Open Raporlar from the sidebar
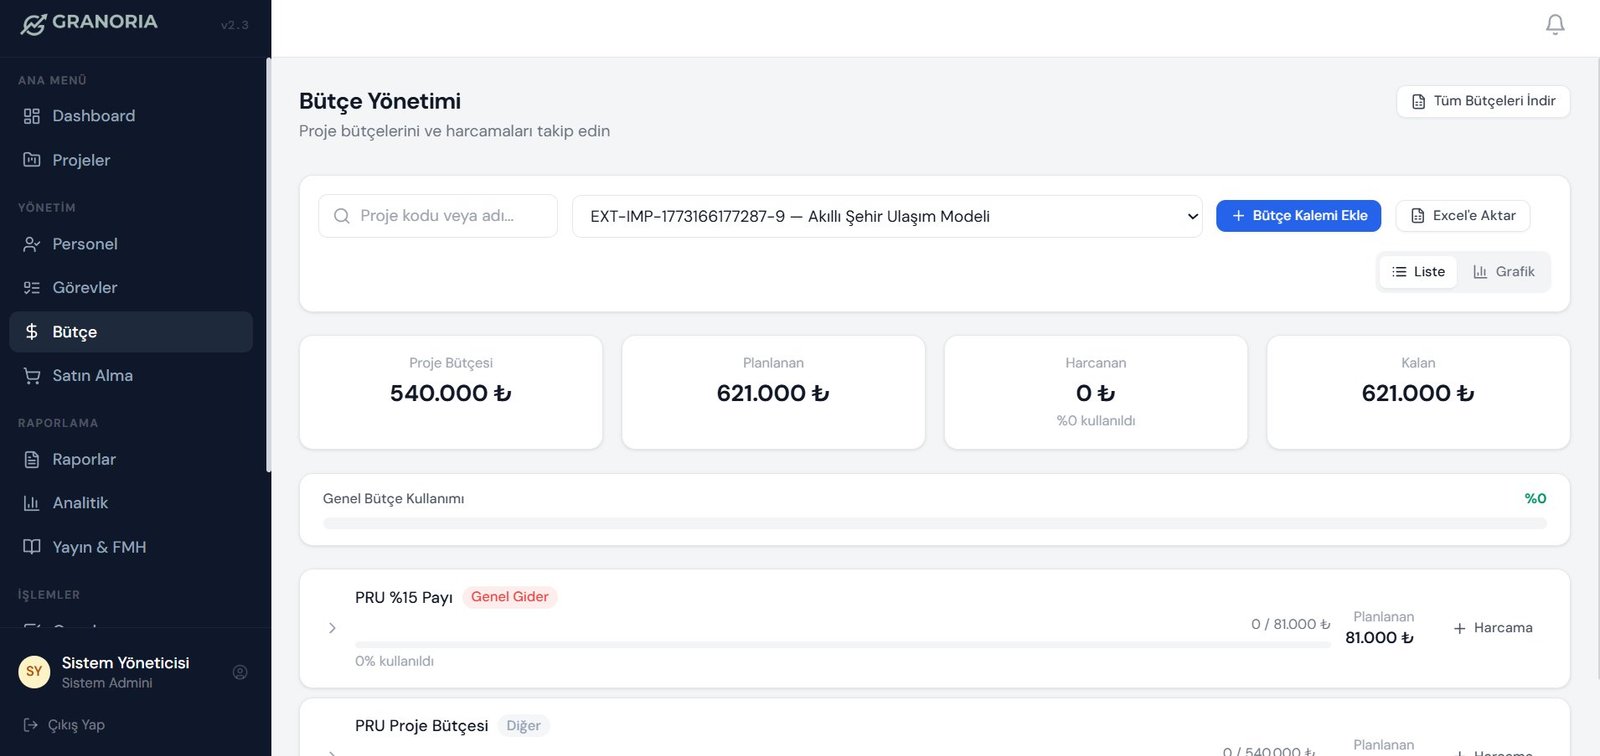This screenshot has height=756, width=1600. [x=84, y=460]
